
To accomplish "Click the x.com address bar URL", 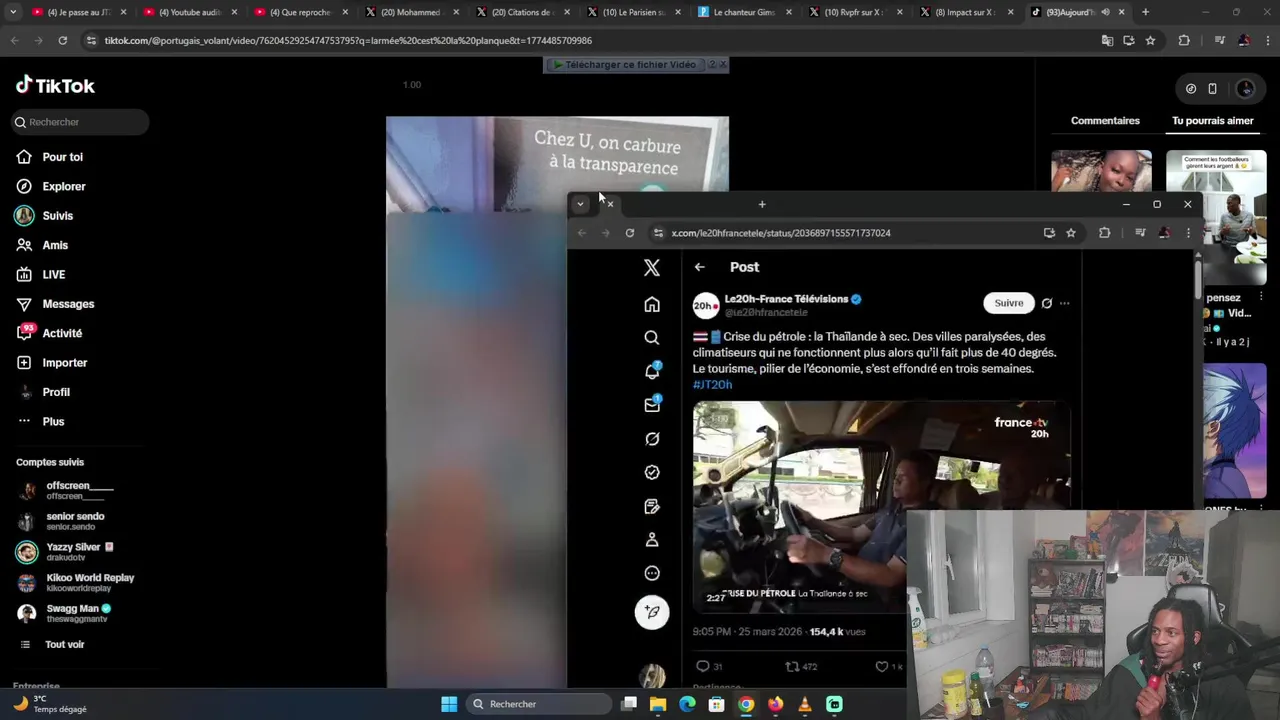I will coord(780,233).
